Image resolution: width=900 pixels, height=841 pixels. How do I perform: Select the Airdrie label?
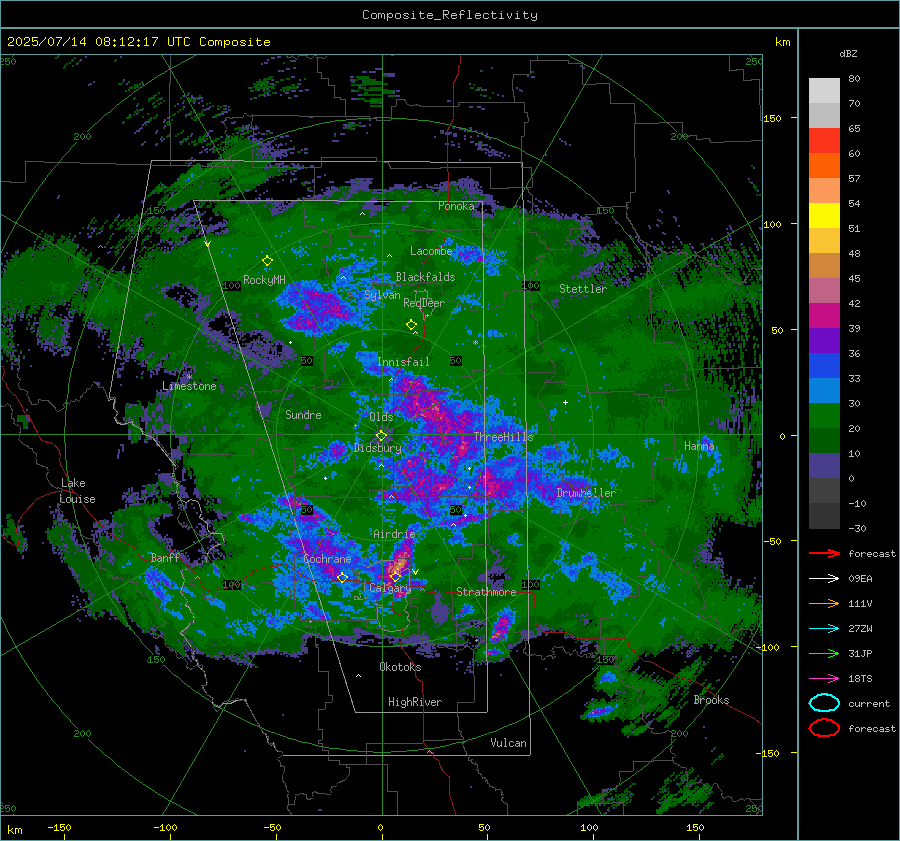tap(394, 534)
